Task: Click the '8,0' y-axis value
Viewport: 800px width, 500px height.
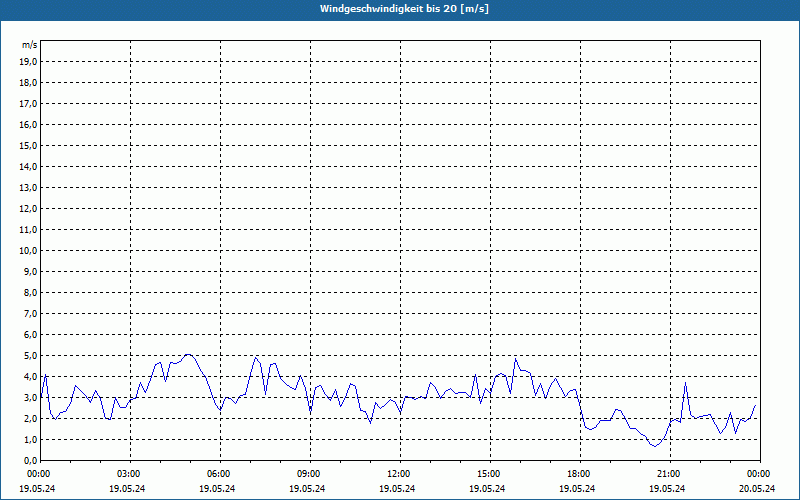Action: point(31,292)
